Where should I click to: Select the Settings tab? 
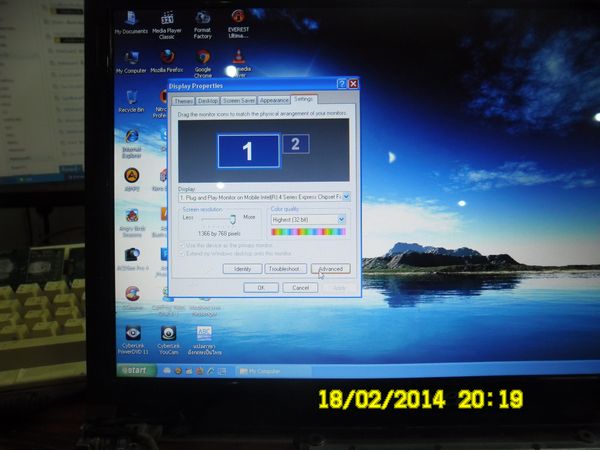[304, 99]
